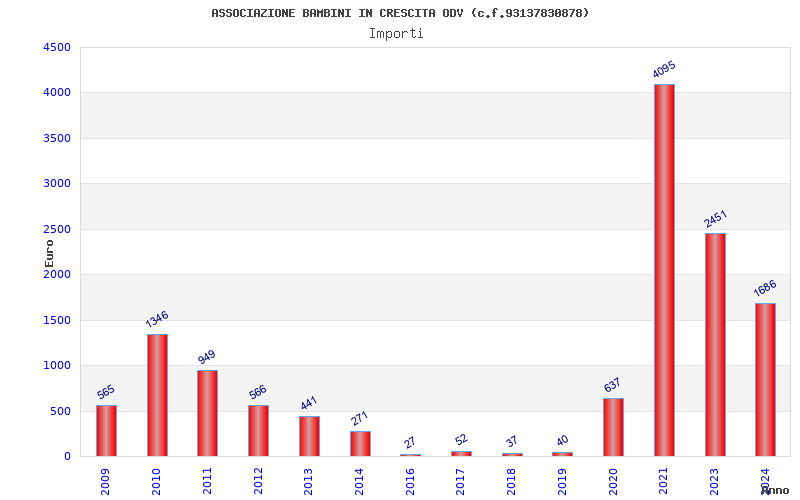The height and width of the screenshot is (500, 800).
Task: Click the y-axis tick label 4500
Action: 57,47
